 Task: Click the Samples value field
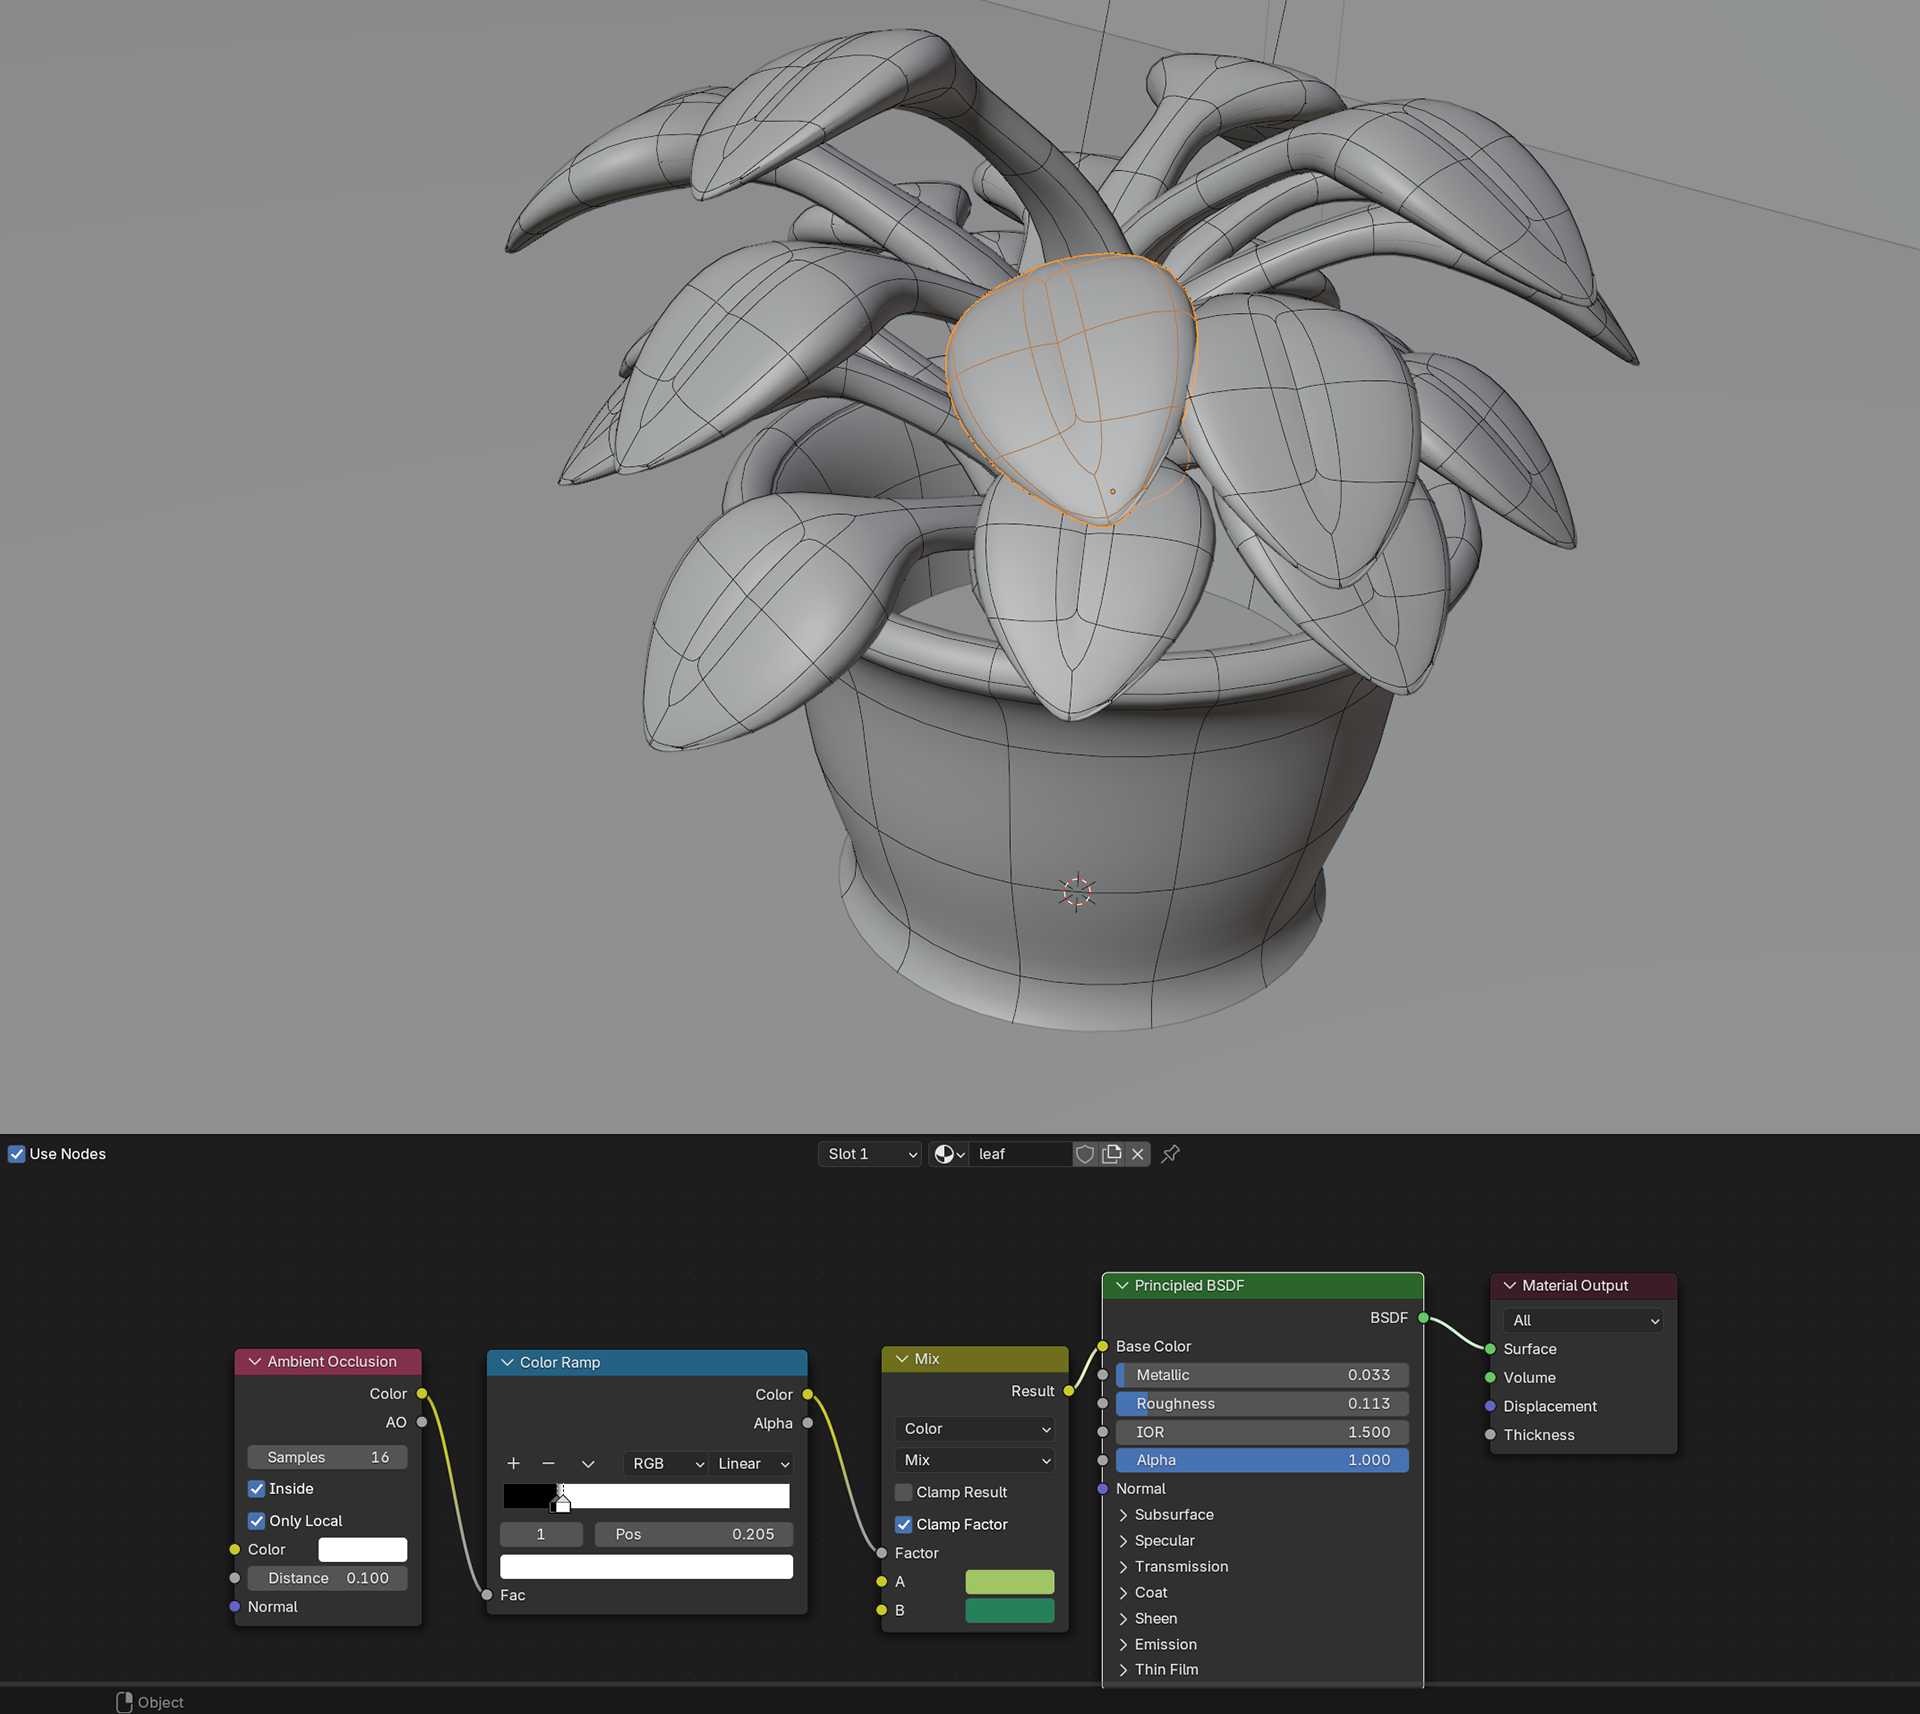(327, 1457)
